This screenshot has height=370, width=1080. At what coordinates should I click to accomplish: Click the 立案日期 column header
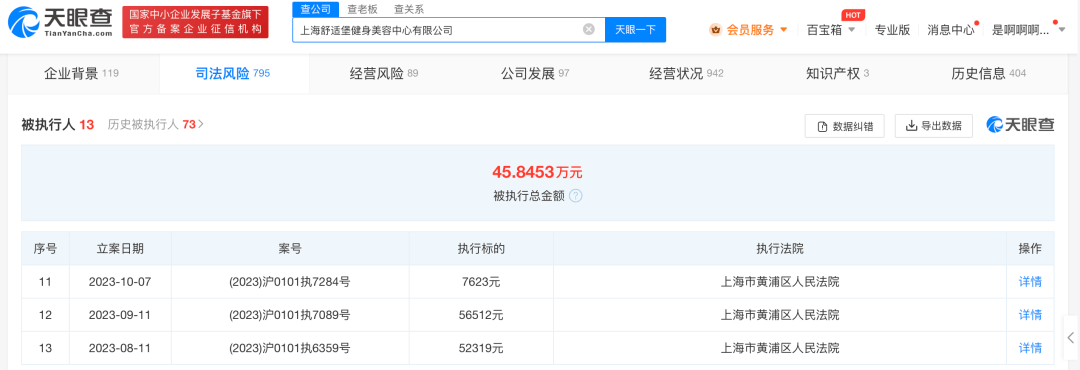(x=120, y=249)
